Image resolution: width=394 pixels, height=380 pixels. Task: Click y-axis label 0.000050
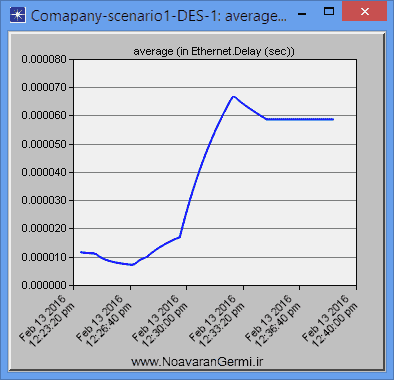tap(44, 144)
